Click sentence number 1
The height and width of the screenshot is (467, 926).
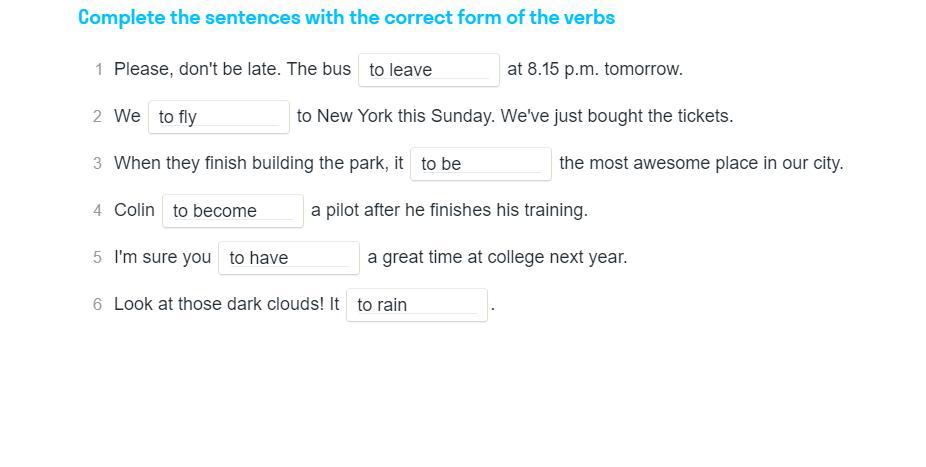click(x=98, y=70)
